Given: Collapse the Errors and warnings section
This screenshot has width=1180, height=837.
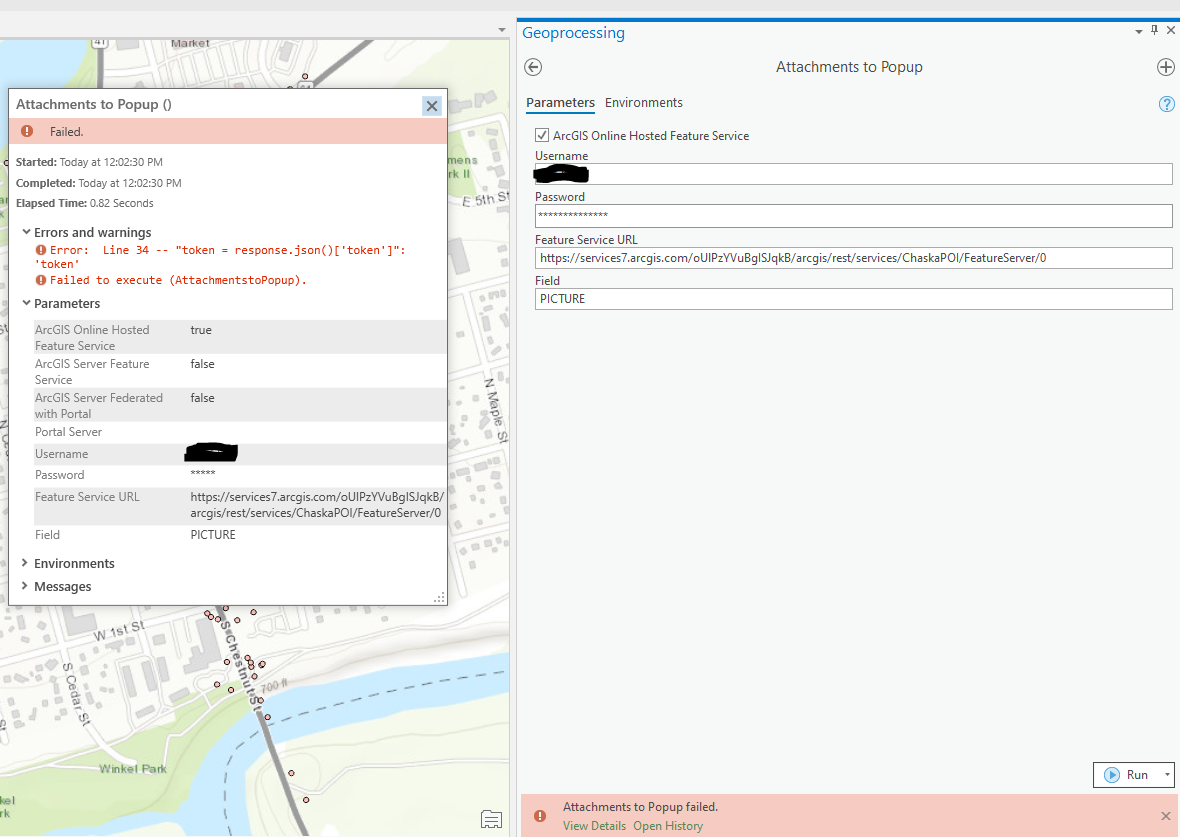Looking at the screenshot, I should click(x=24, y=232).
